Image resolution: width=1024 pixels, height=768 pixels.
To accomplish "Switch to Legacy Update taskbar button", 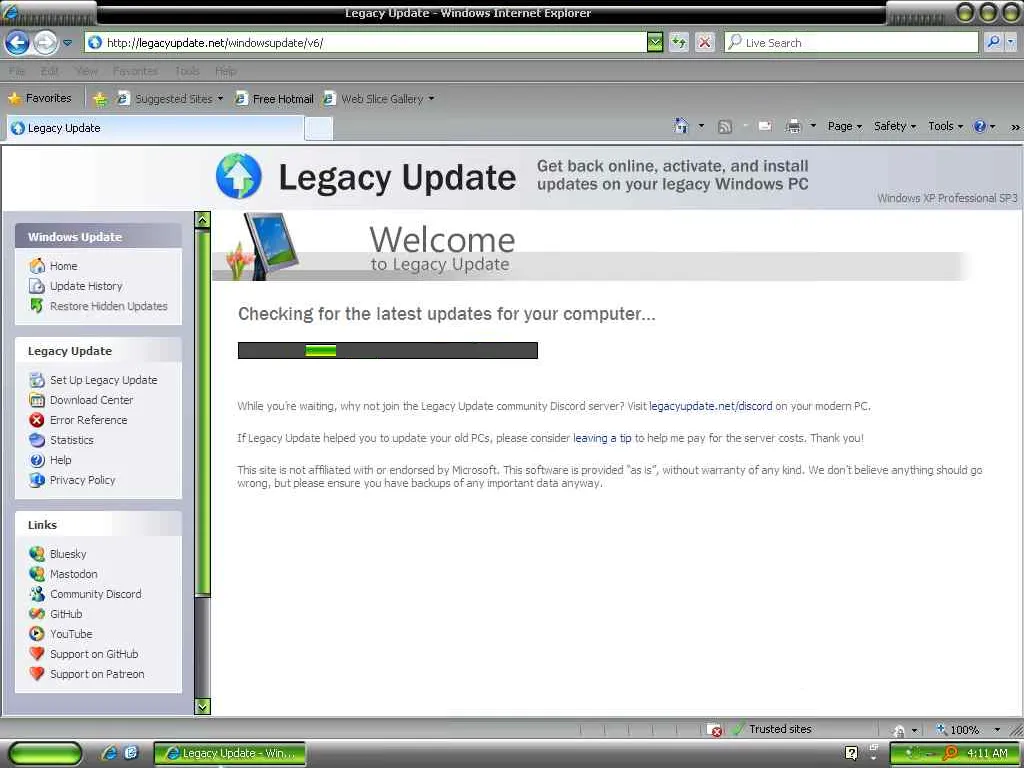I will pos(229,753).
